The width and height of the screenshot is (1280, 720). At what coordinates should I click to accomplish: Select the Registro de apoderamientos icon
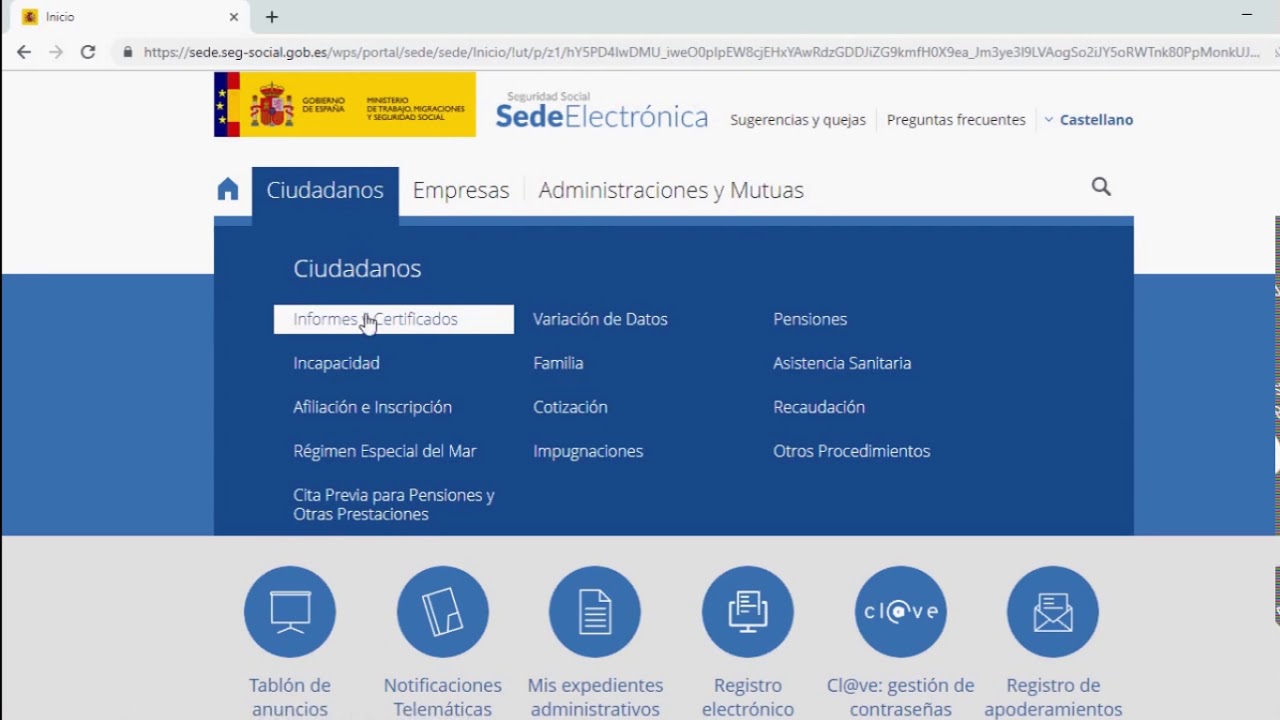[x=1052, y=611]
